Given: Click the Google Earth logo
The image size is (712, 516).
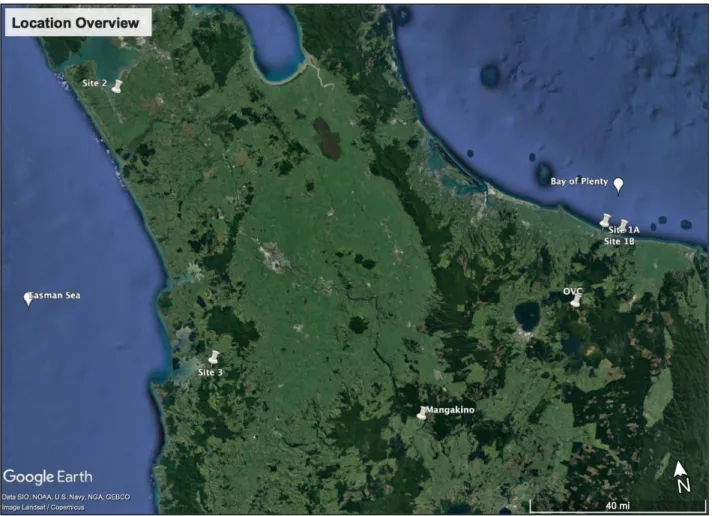Looking at the screenshot, I should [x=48, y=477].
